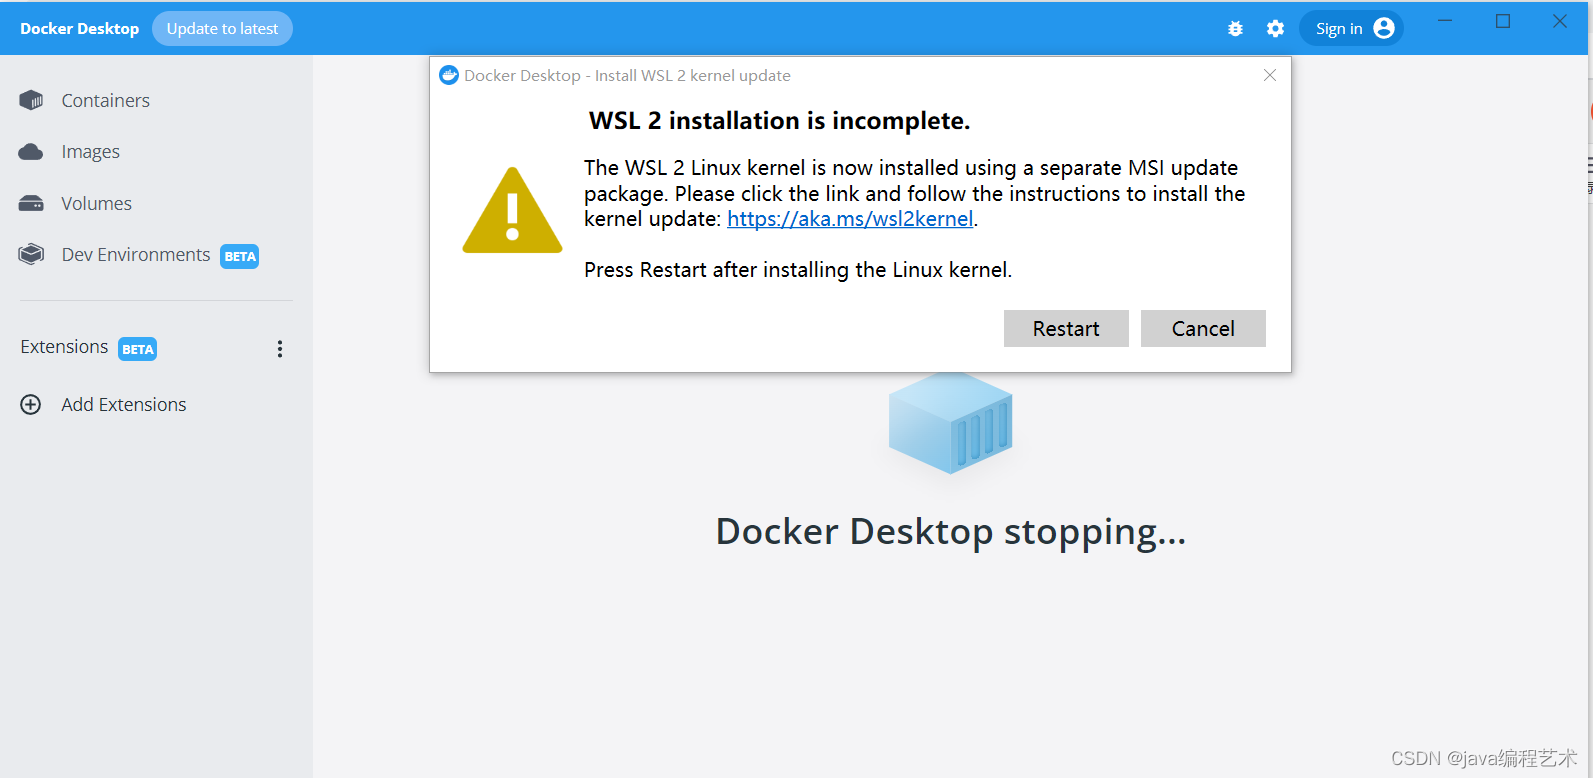Click the Containers cube icon
This screenshot has width=1593, height=778.
31,100
